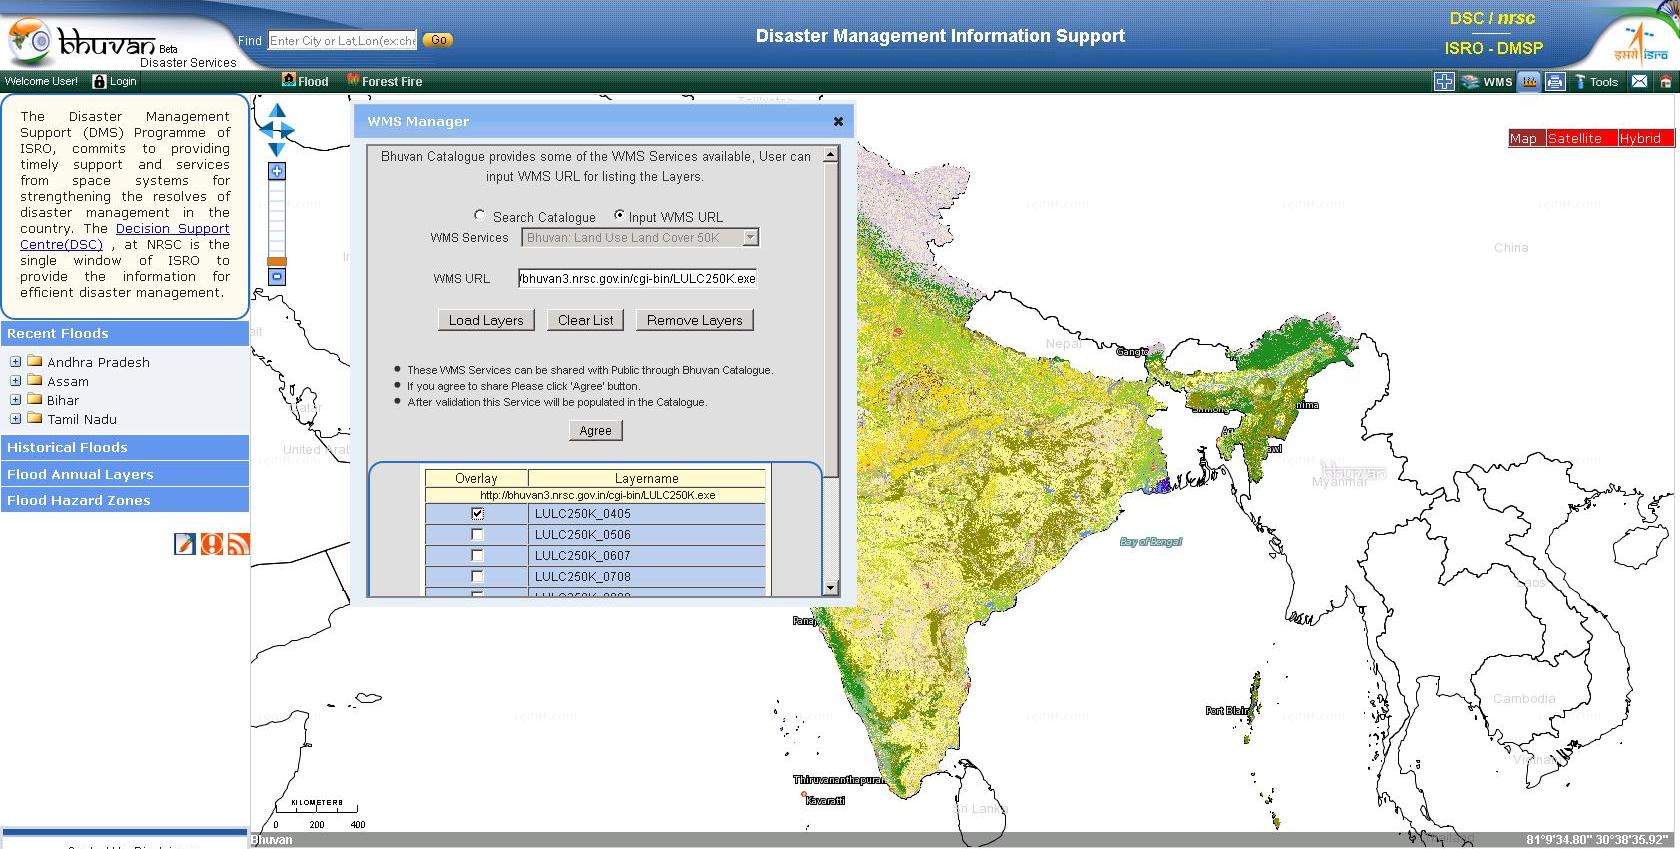This screenshot has width=1680, height=849.
Task: Click the Remove Layers button
Action: [x=695, y=320]
